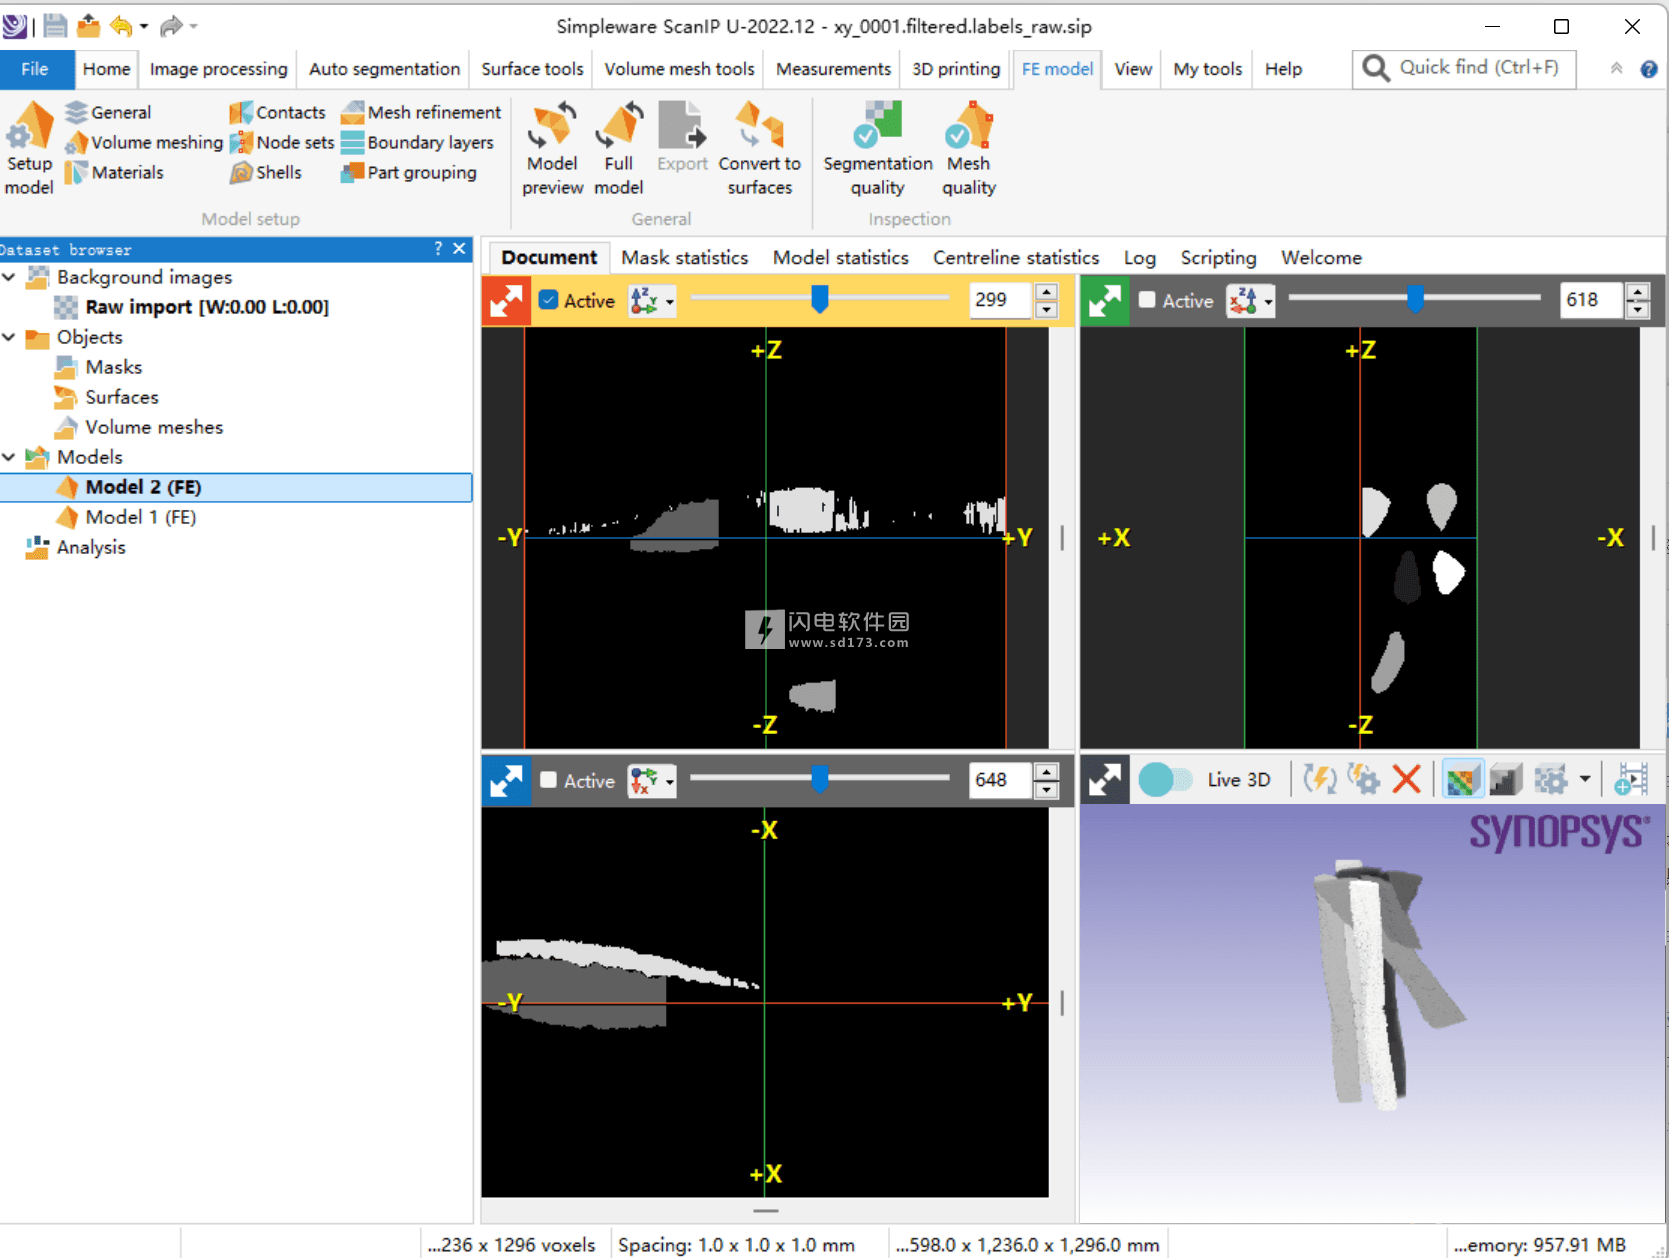Check Active in top-right view
1669x1258 pixels.
coord(1147,300)
